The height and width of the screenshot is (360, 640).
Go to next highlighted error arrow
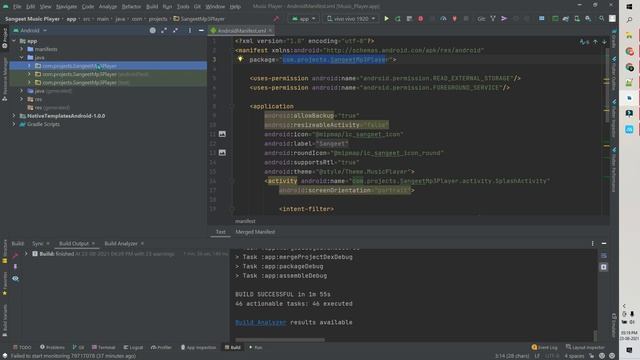coord(604,42)
